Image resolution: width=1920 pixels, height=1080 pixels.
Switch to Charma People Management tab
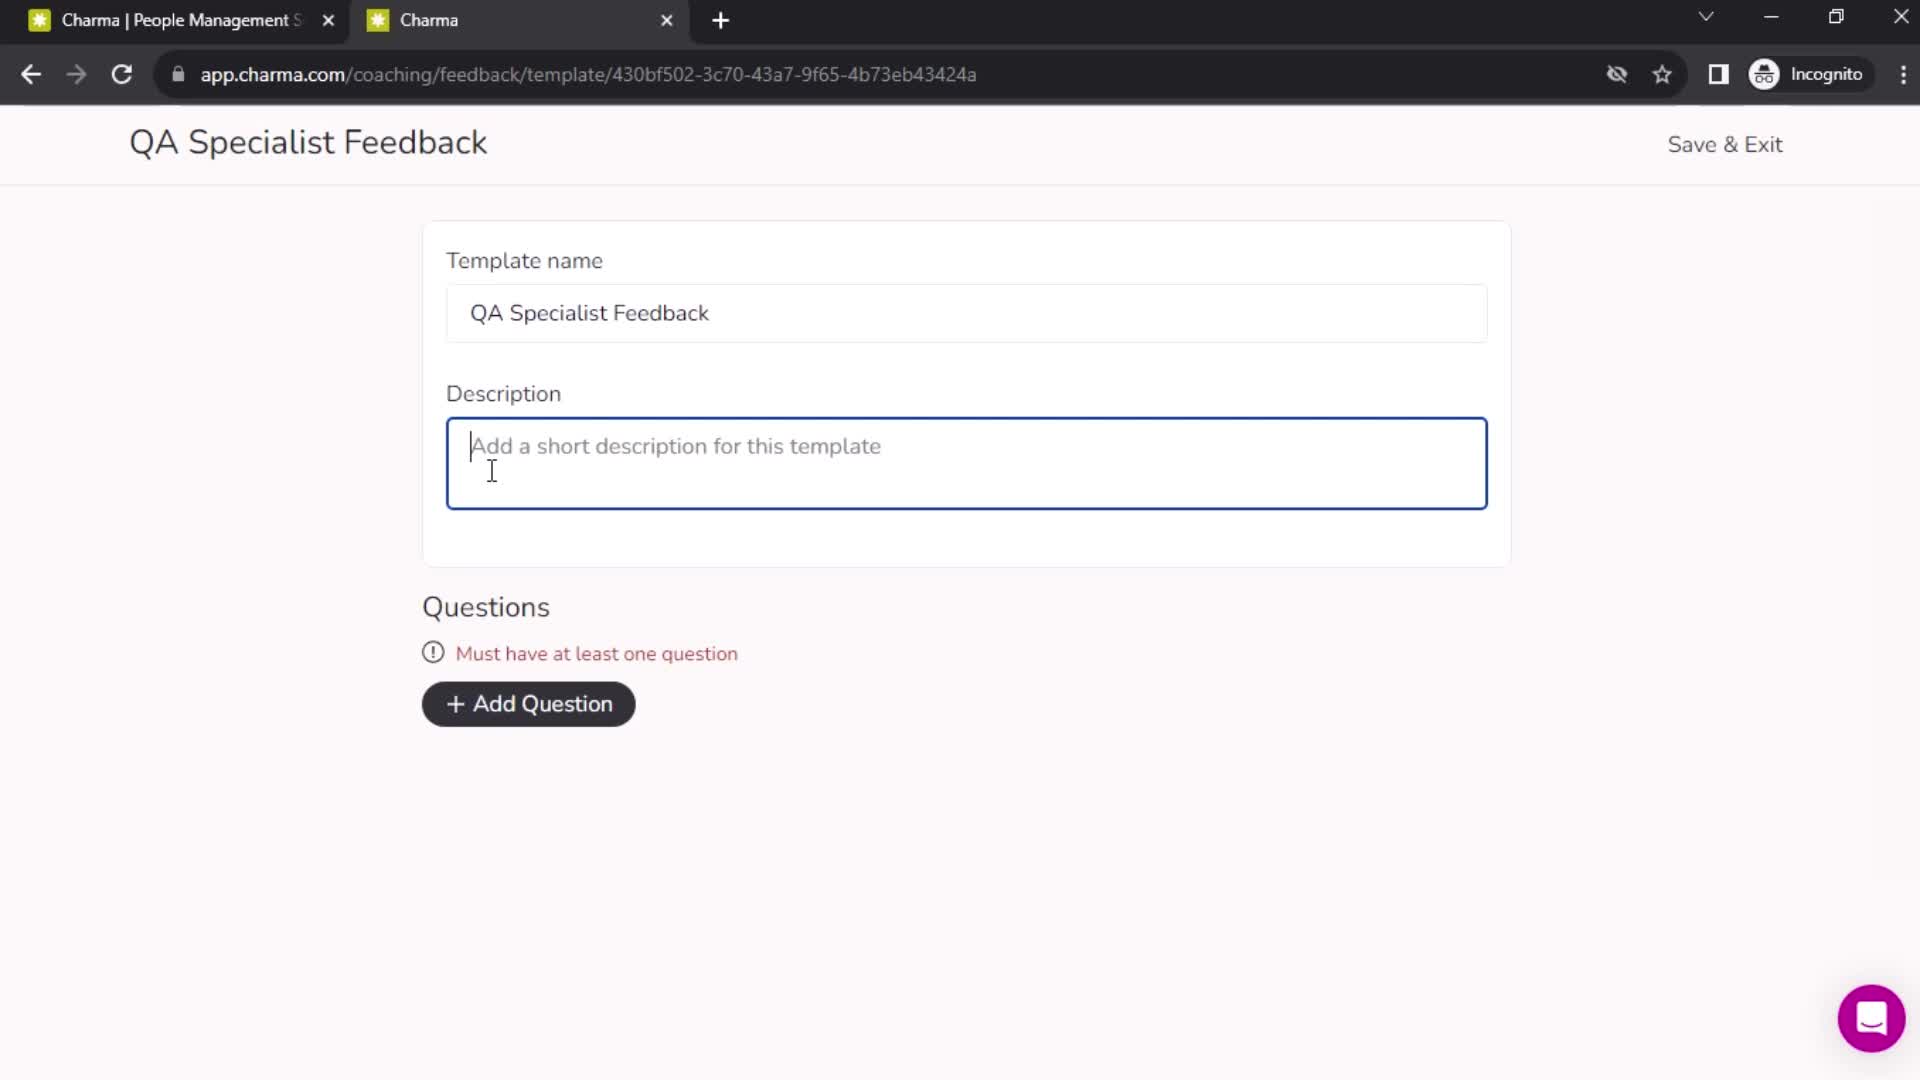180,20
